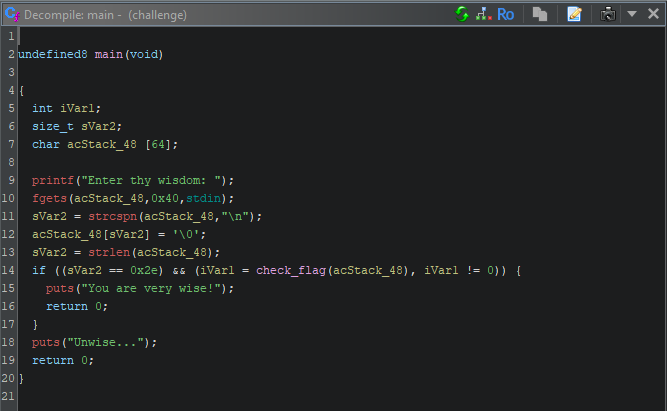
Task: Click the printf call on line 9
Action: coord(52,180)
